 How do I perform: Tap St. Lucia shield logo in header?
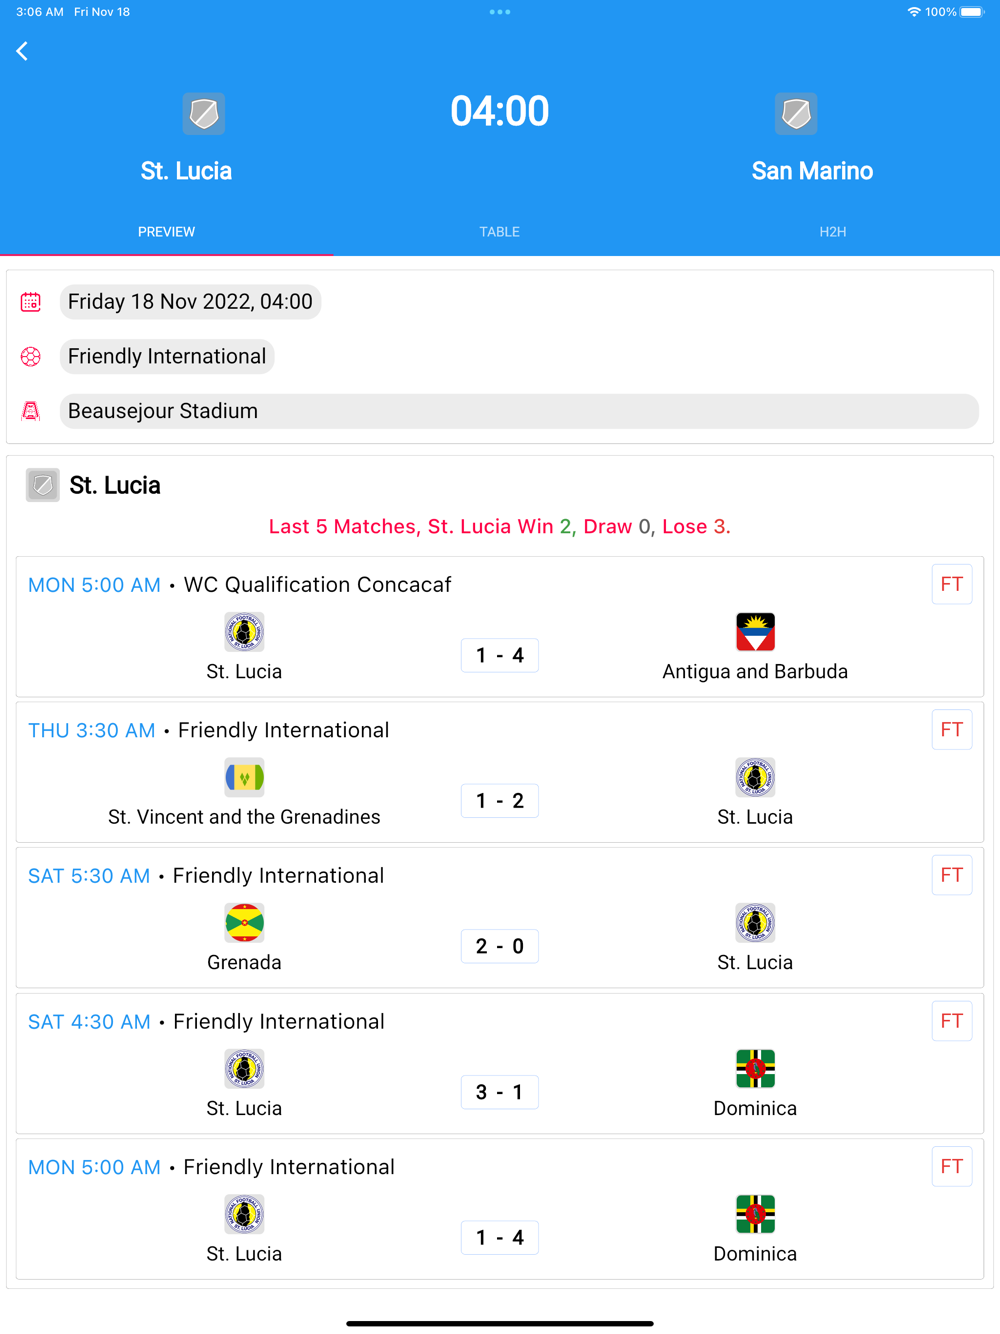click(204, 114)
